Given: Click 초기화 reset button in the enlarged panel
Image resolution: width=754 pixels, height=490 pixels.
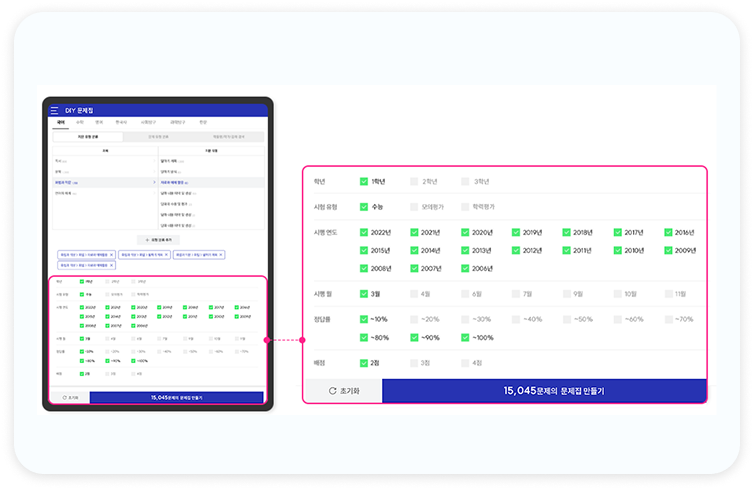Looking at the screenshot, I should click(343, 391).
